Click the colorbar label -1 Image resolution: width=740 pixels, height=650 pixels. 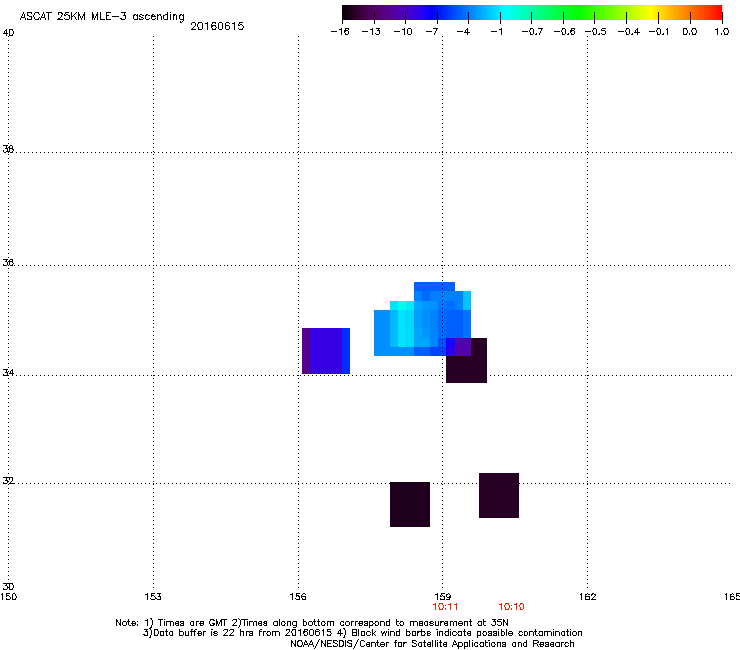(496, 32)
